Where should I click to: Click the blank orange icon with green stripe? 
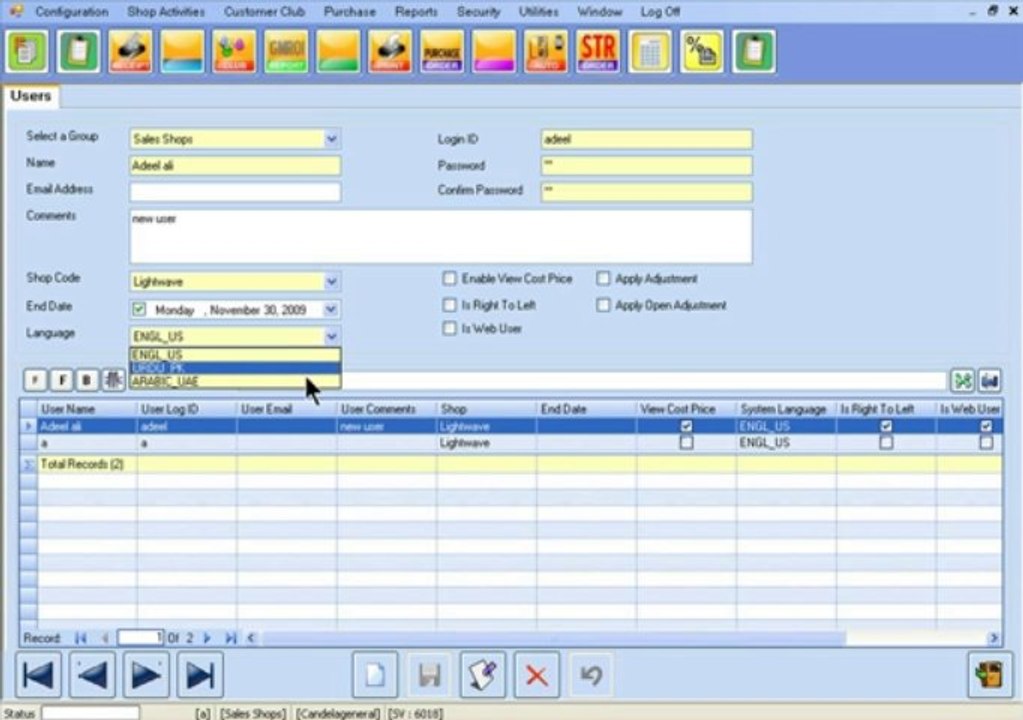[x=338, y=51]
